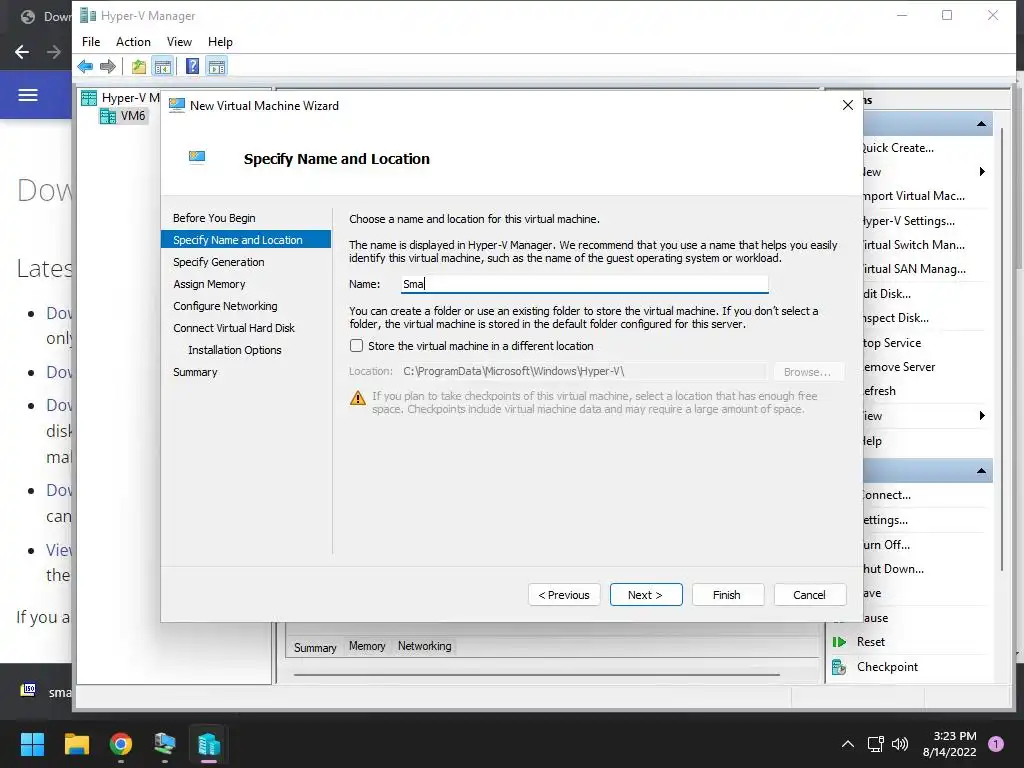Viewport: 1024px width, 768px height.
Task: Open the View menu
Action: pyautogui.click(x=179, y=42)
